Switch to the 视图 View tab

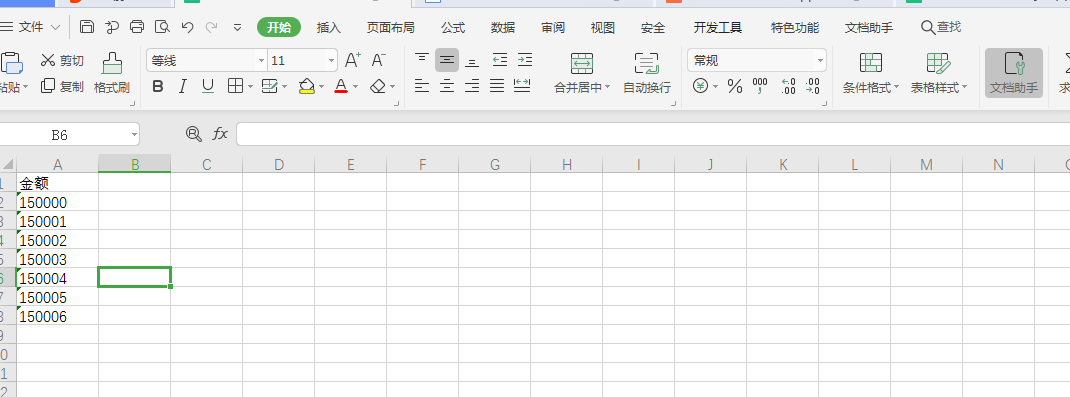603,27
